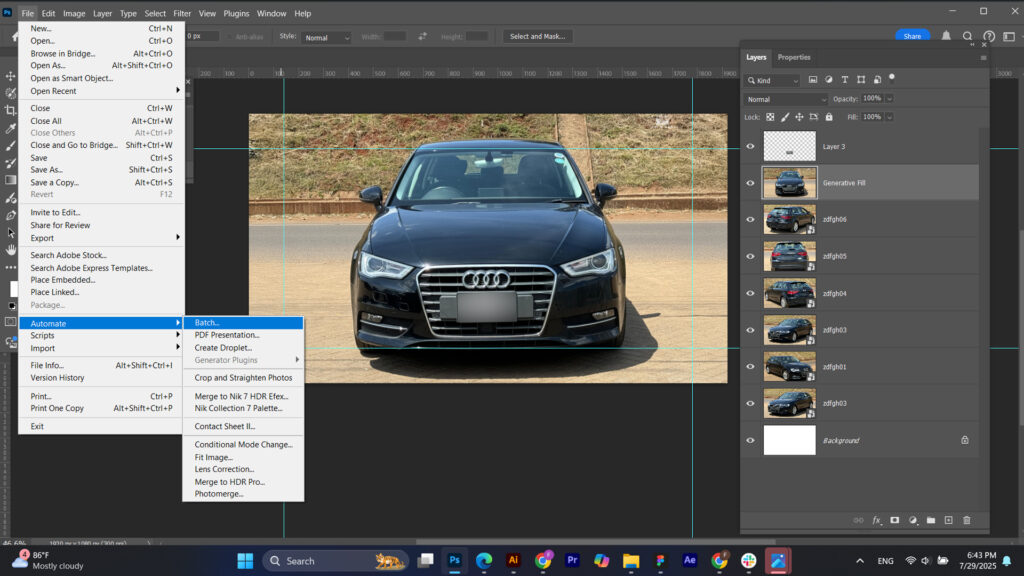
Task: Select the Gradient tool
Action: pos(10,180)
